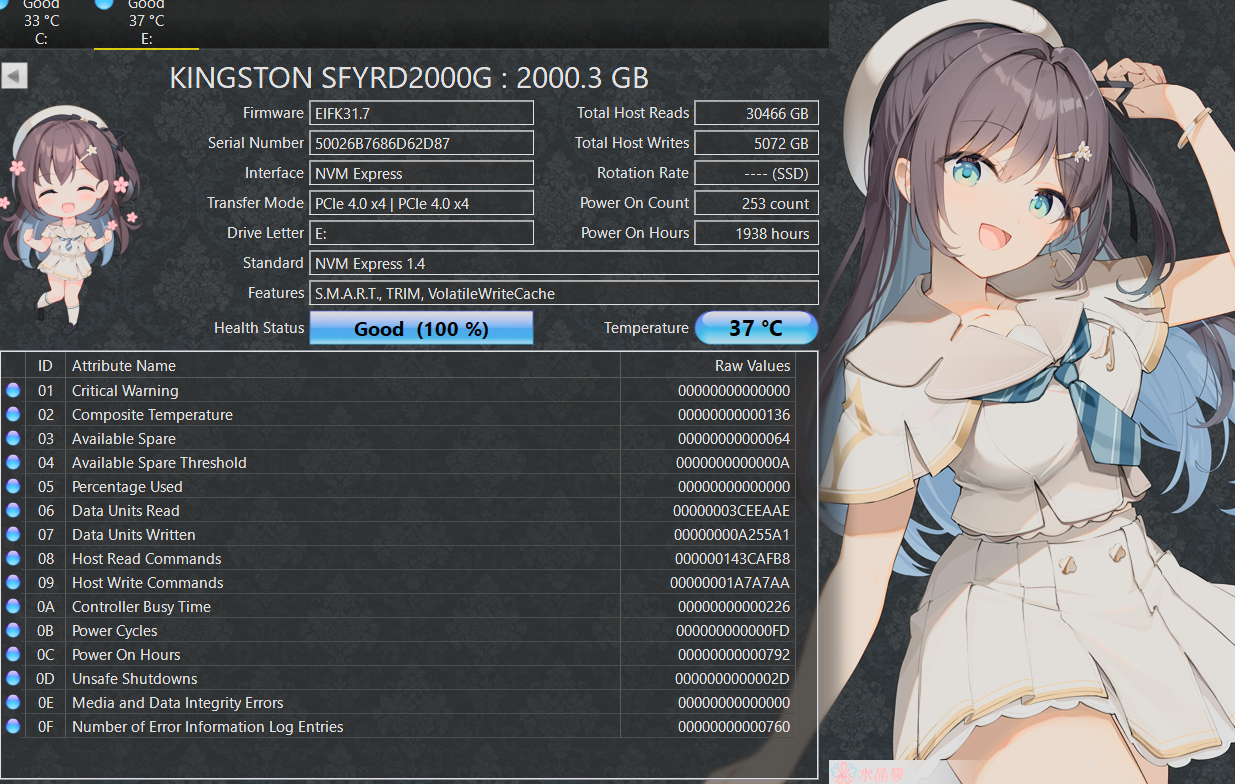
Task: Select drive E: tab showing 37 °C
Action: (146, 23)
